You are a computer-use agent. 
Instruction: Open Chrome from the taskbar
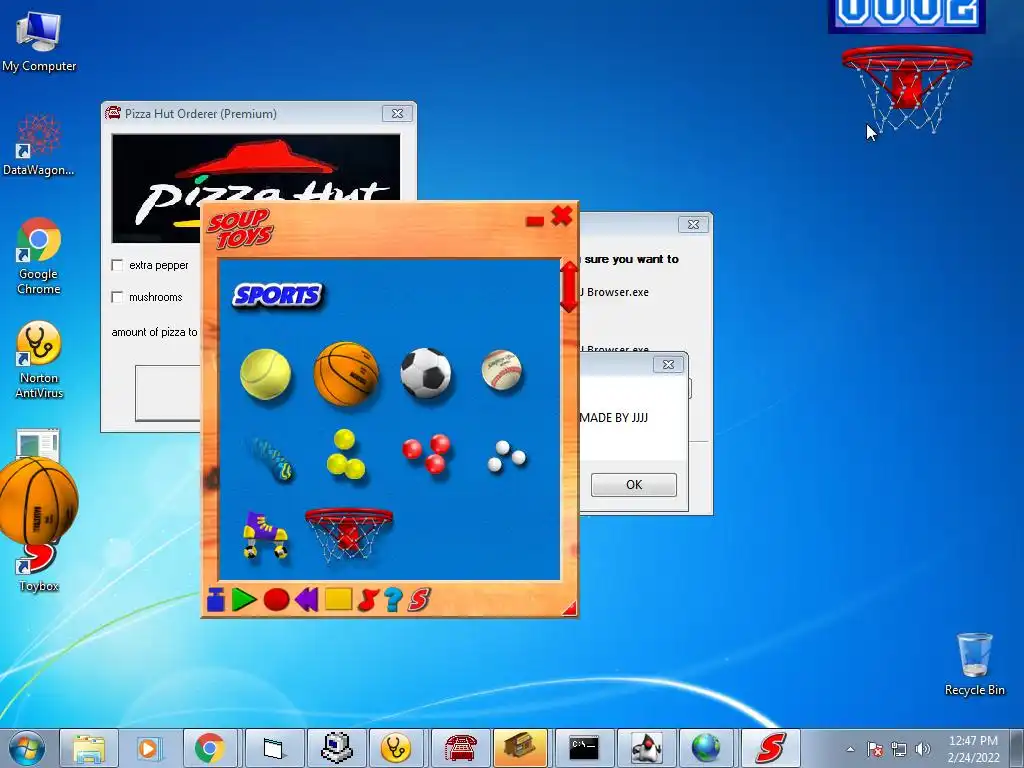210,748
